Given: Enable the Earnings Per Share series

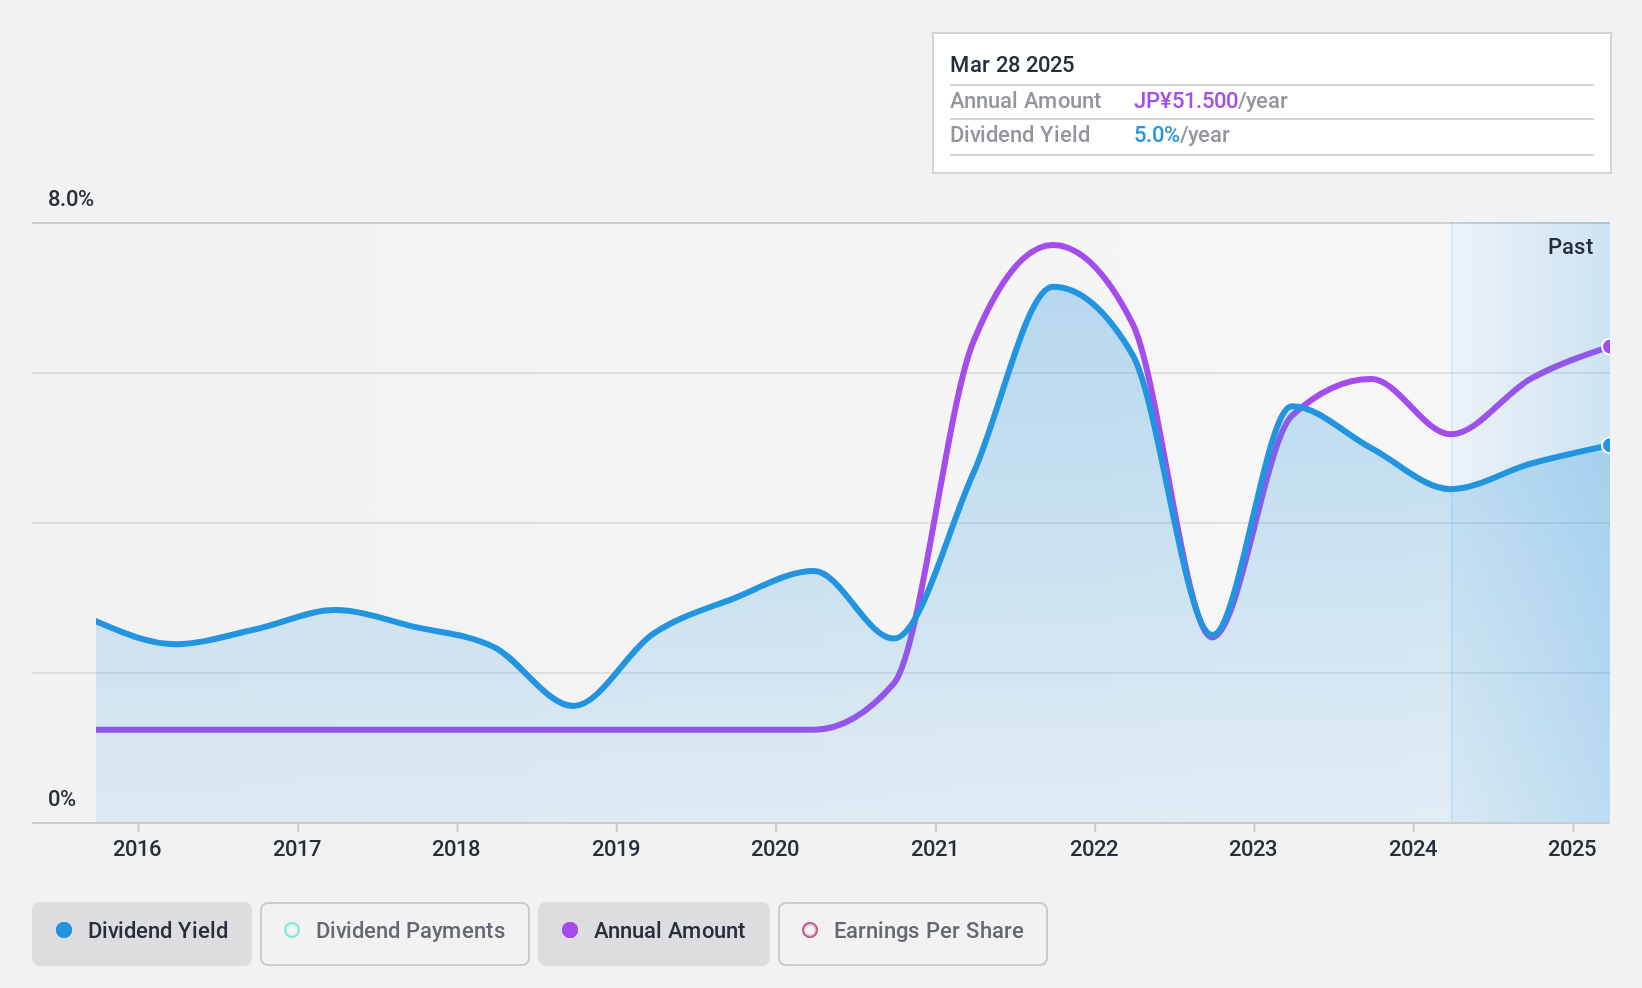Looking at the screenshot, I should coord(913,934).
